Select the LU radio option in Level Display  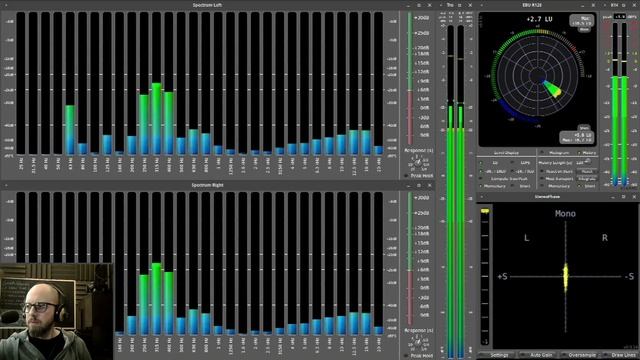[490, 162]
